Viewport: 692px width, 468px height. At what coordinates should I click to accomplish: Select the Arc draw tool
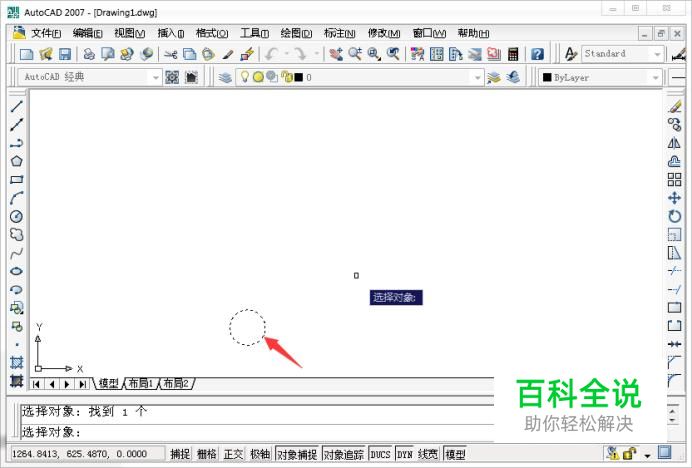click(17, 198)
